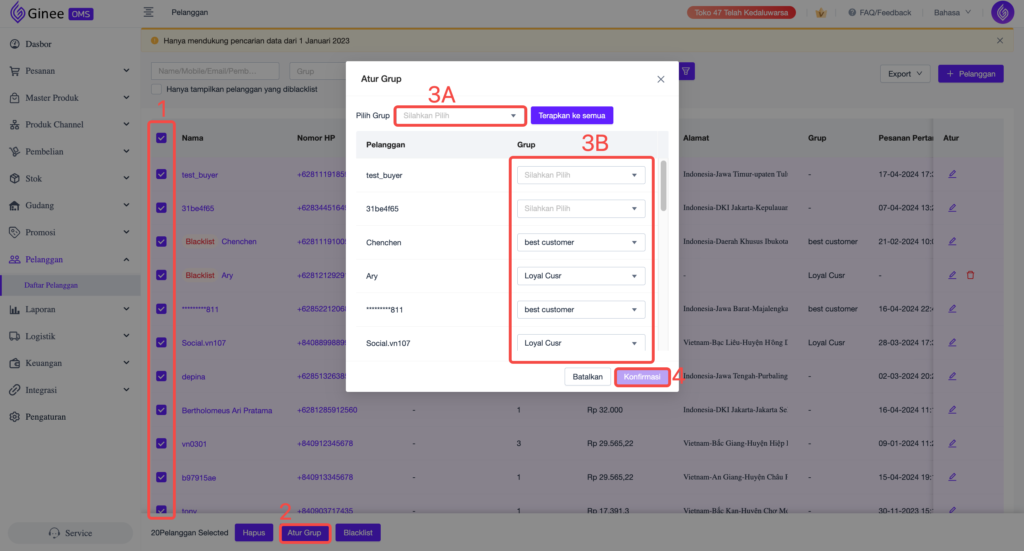This screenshot has width=1024, height=551.
Task: Uncheck the 31be4f65 row checkbox
Action: [x=161, y=208]
